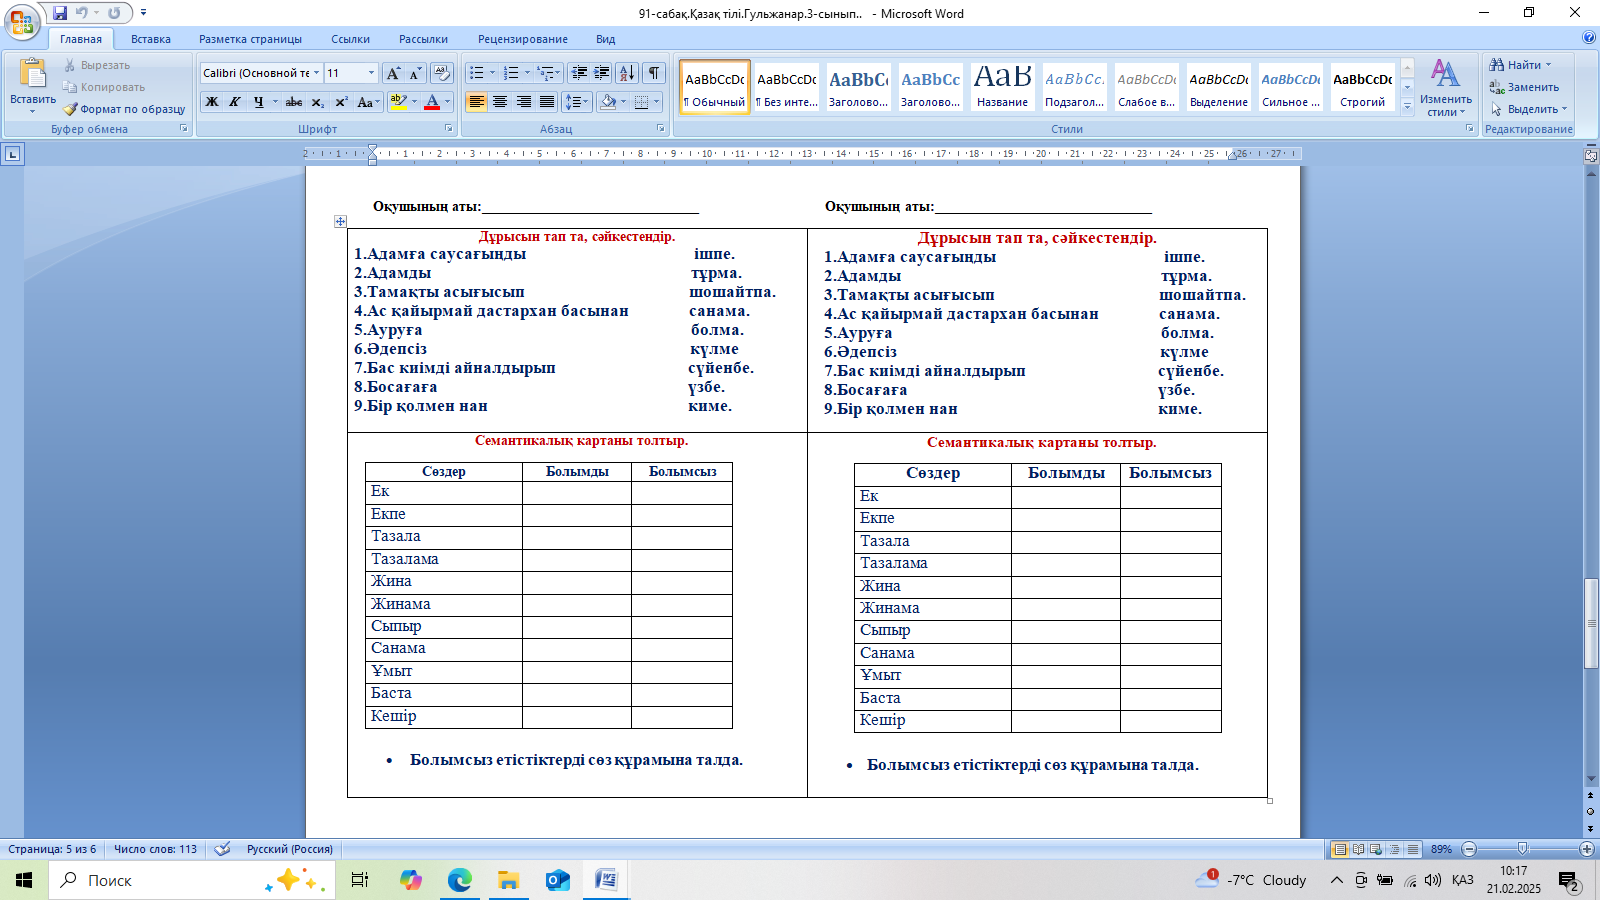Toggle show paragraph marks (¶)

coord(654,73)
